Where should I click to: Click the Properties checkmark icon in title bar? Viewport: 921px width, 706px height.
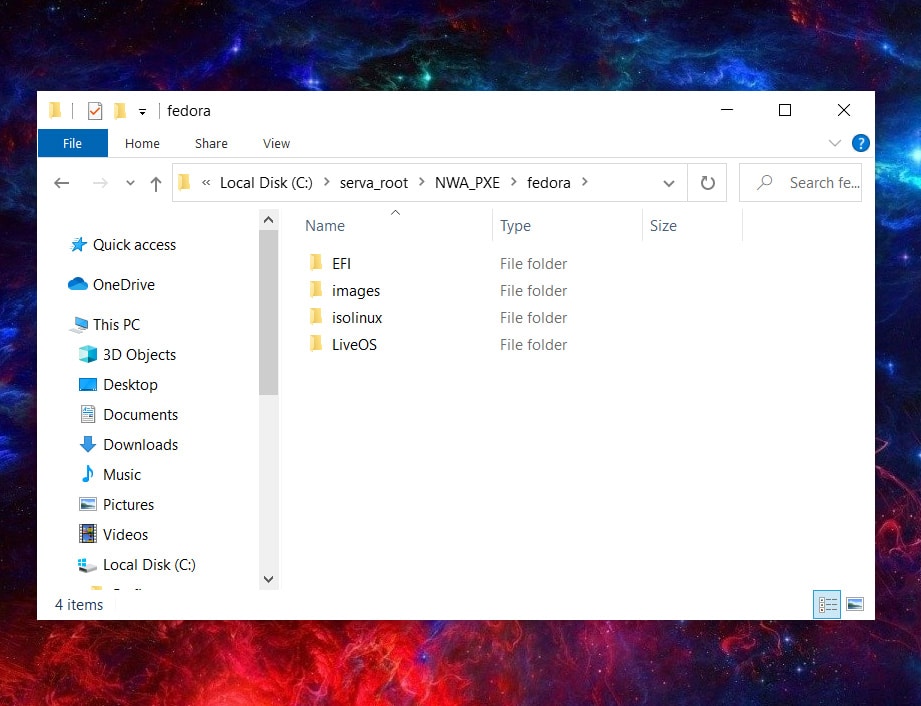(x=95, y=110)
